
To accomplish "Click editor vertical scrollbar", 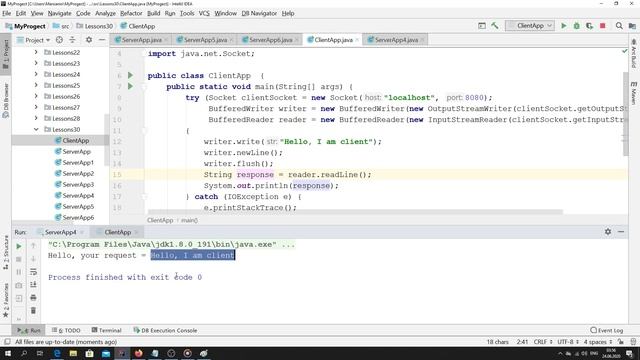I will click(x=626, y=113).
